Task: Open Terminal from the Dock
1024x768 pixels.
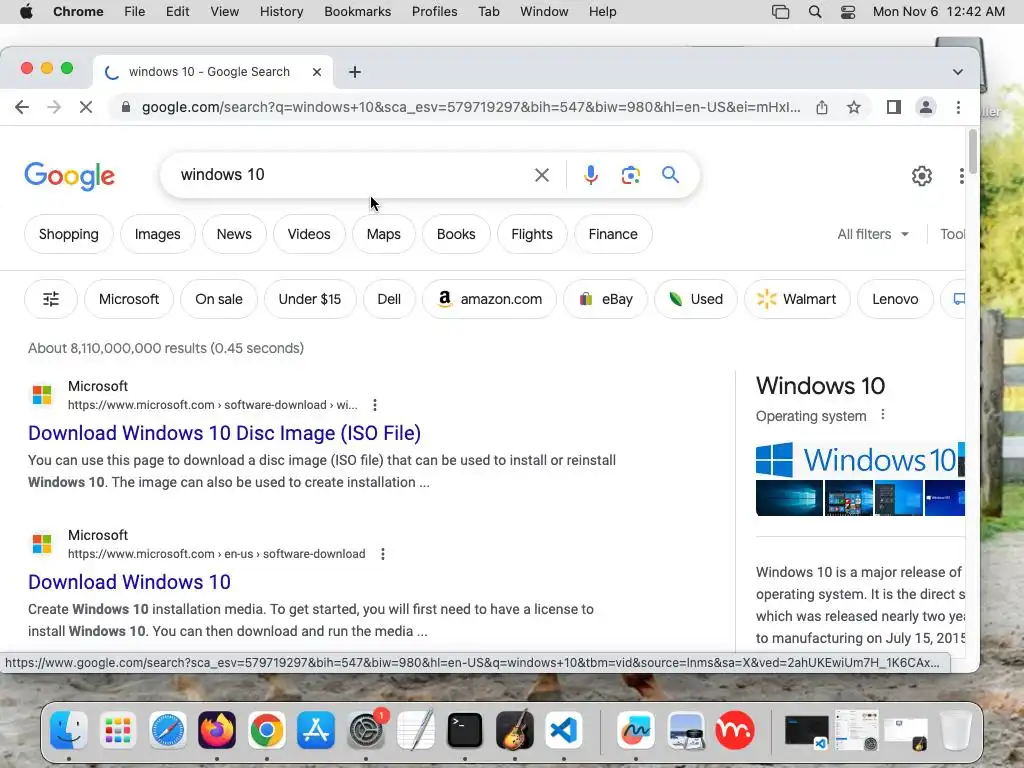Action: click(x=464, y=729)
